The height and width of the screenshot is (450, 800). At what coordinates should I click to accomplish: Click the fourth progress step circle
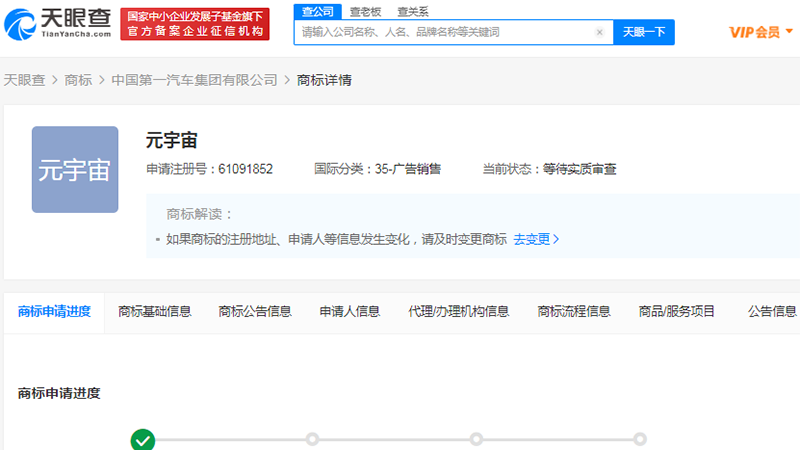pos(640,439)
